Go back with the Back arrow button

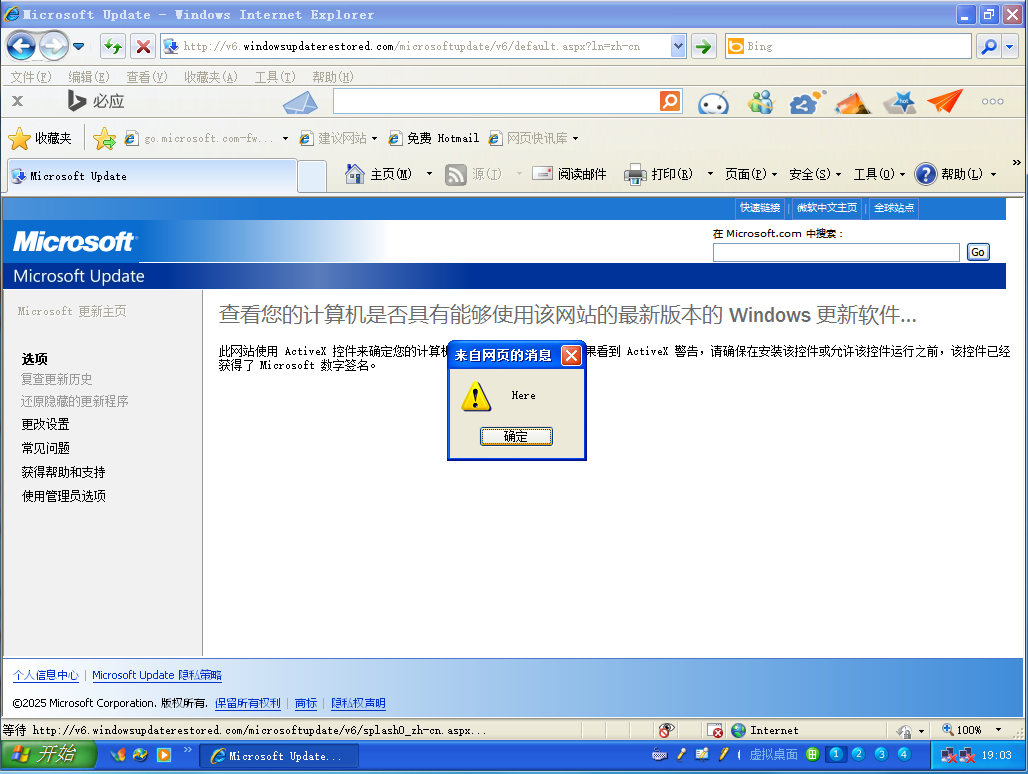[x=21, y=46]
